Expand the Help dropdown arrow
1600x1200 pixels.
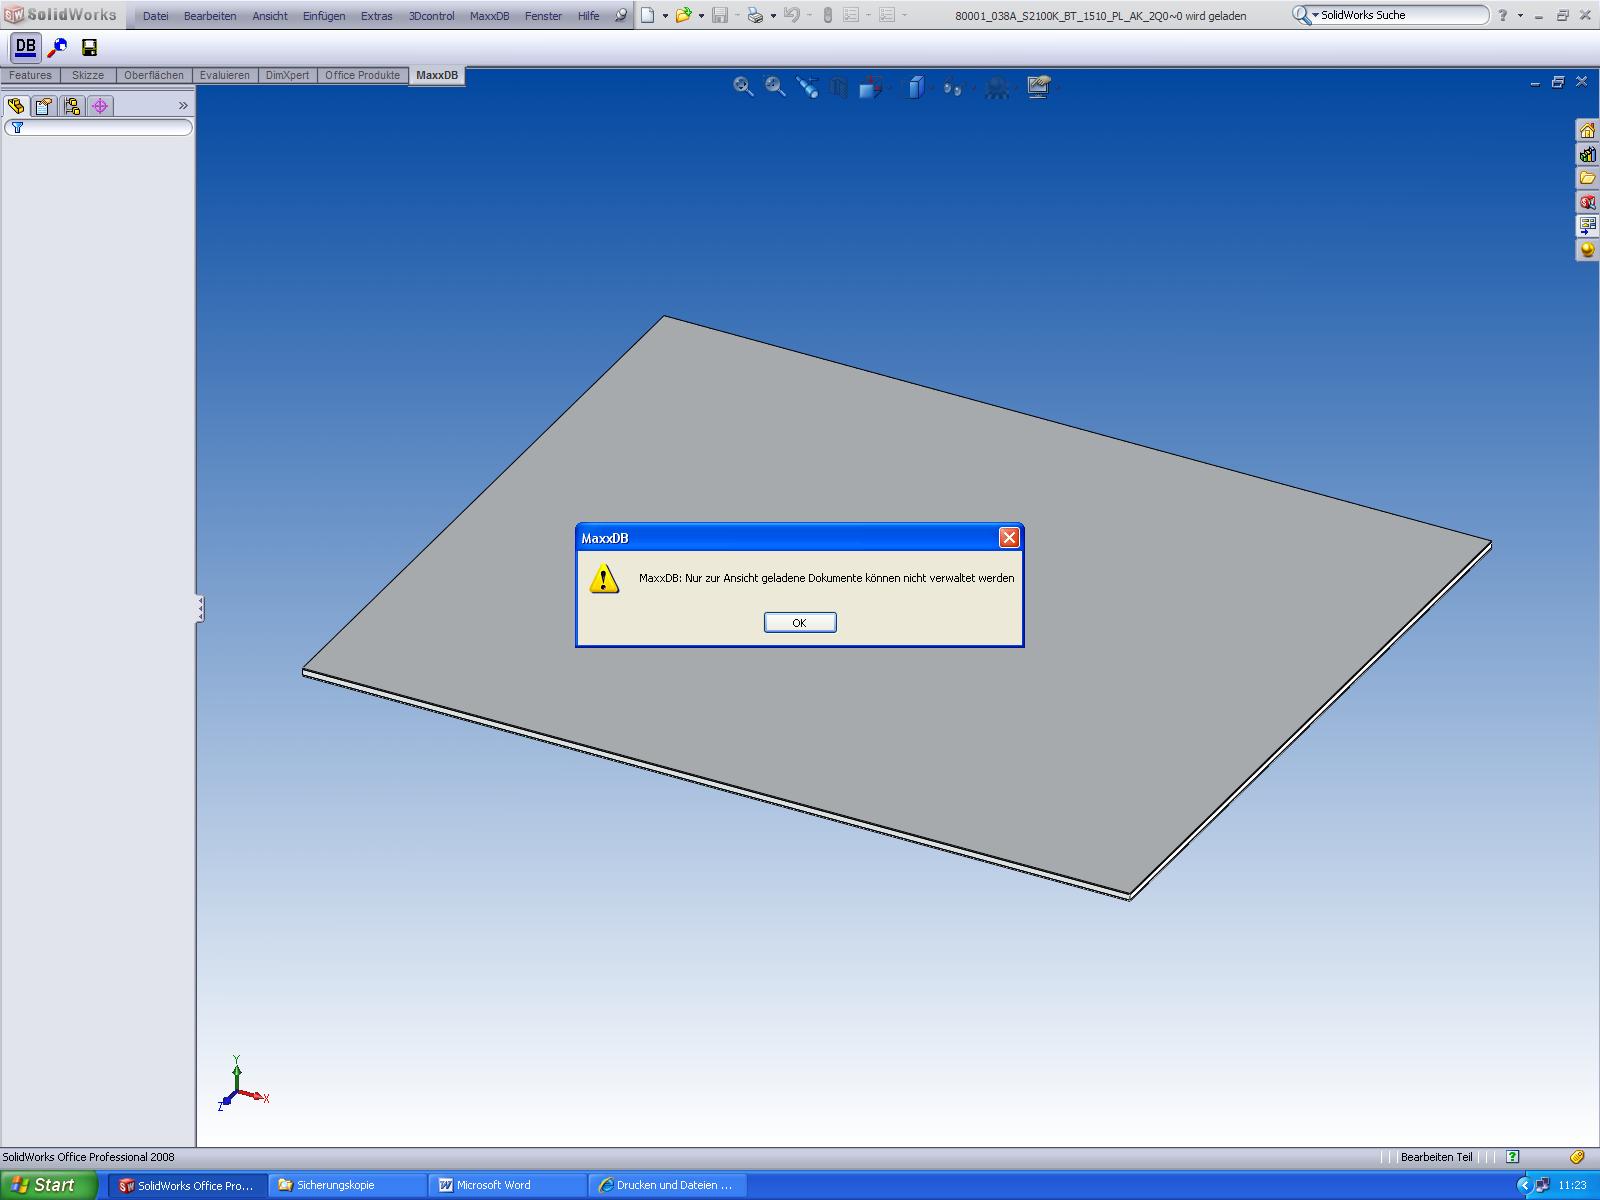pos(1520,16)
